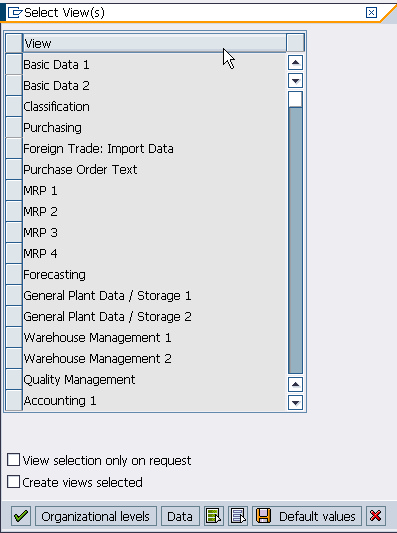This screenshot has width=397, height=533.
Task: Tick Create views selected checkbox
Action: click(14, 482)
